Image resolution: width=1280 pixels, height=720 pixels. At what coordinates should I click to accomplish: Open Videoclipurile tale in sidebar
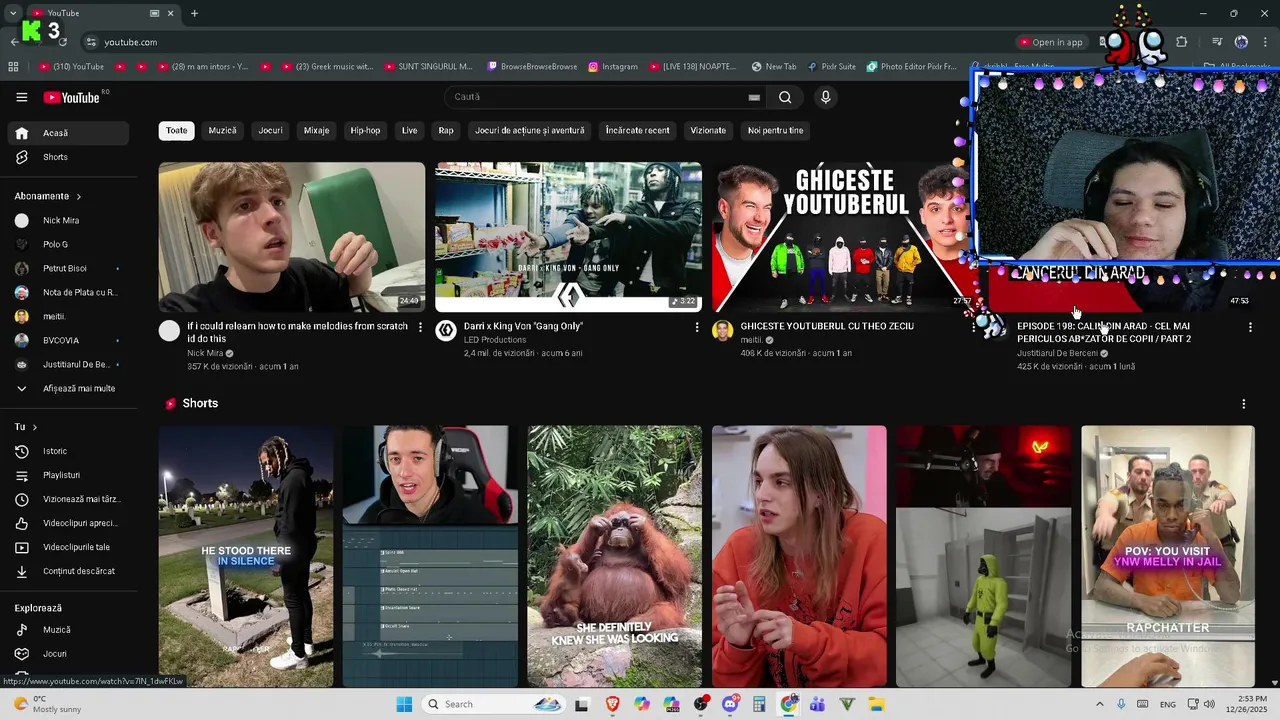point(68,547)
